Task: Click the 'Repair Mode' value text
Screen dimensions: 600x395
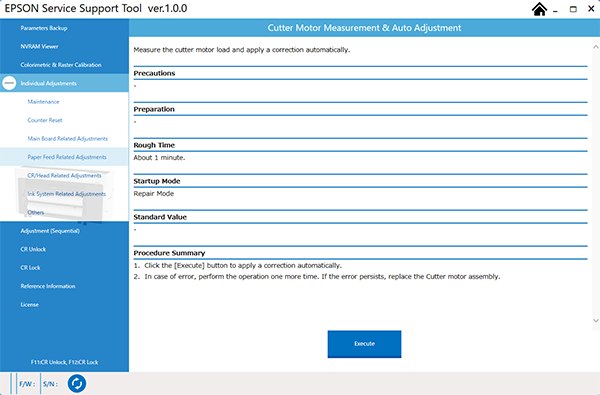Action: point(154,194)
